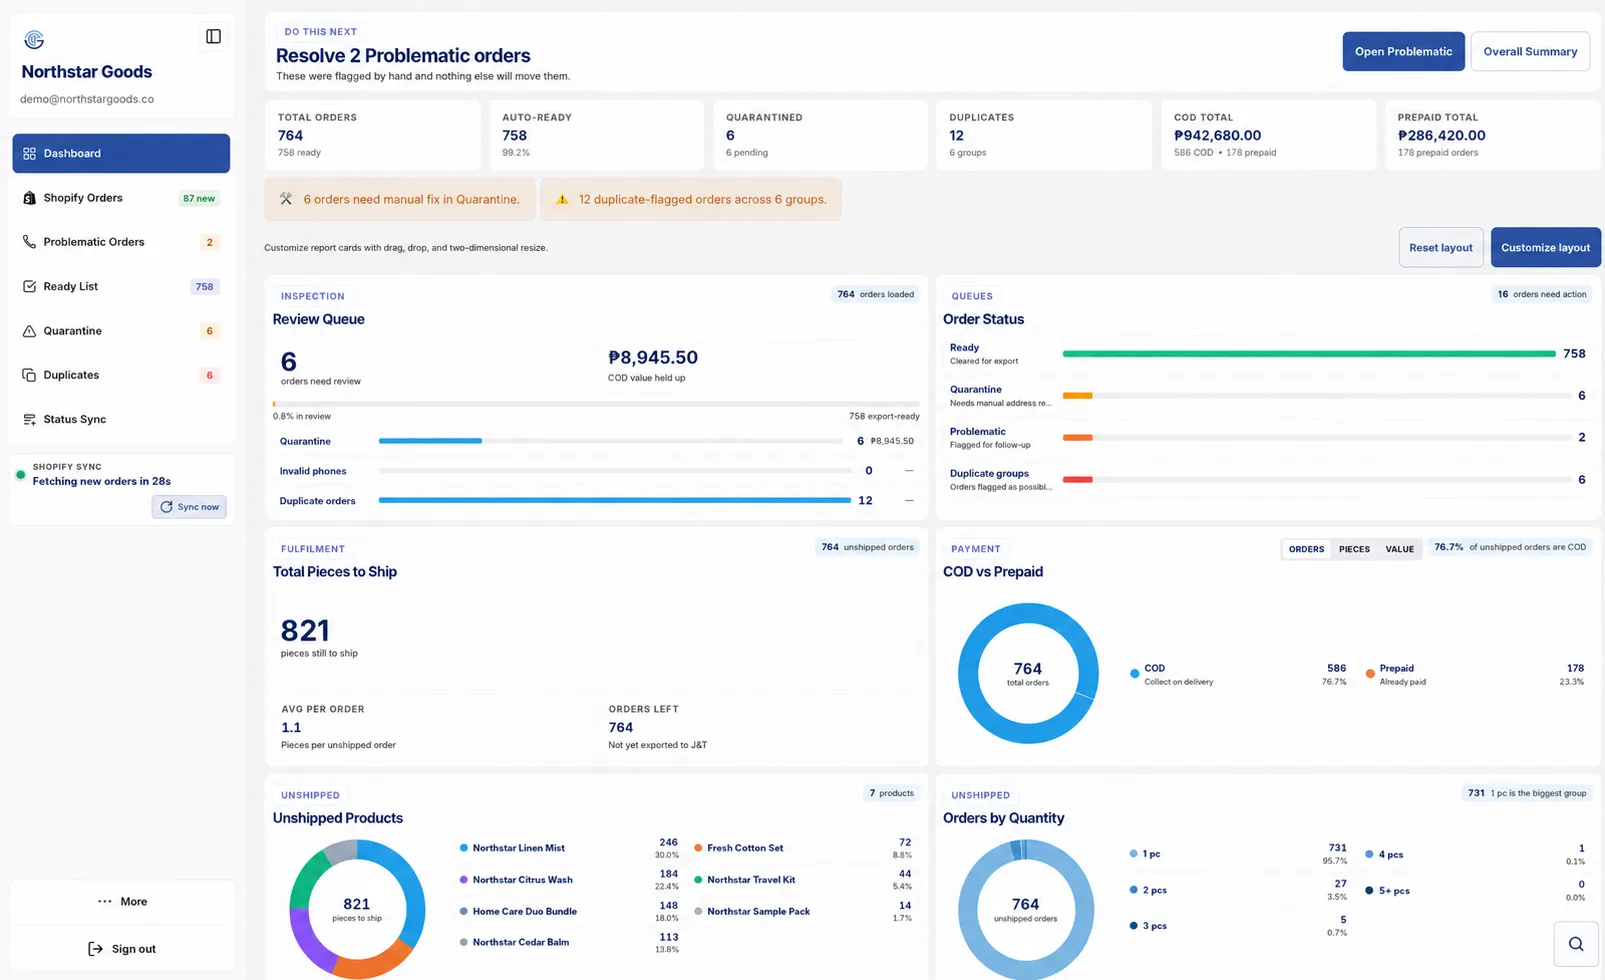This screenshot has height=980, width=1605.
Task: Click the COD TOTAL ₱942,680.00 value
Action: tap(1217, 135)
